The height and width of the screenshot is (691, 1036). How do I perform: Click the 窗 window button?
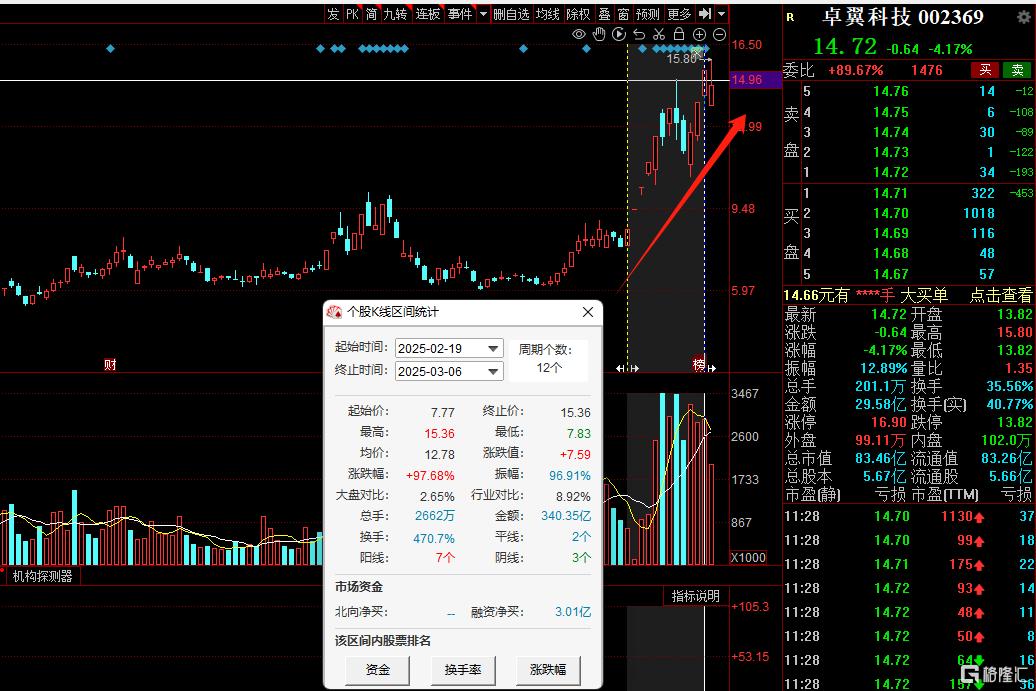point(623,14)
